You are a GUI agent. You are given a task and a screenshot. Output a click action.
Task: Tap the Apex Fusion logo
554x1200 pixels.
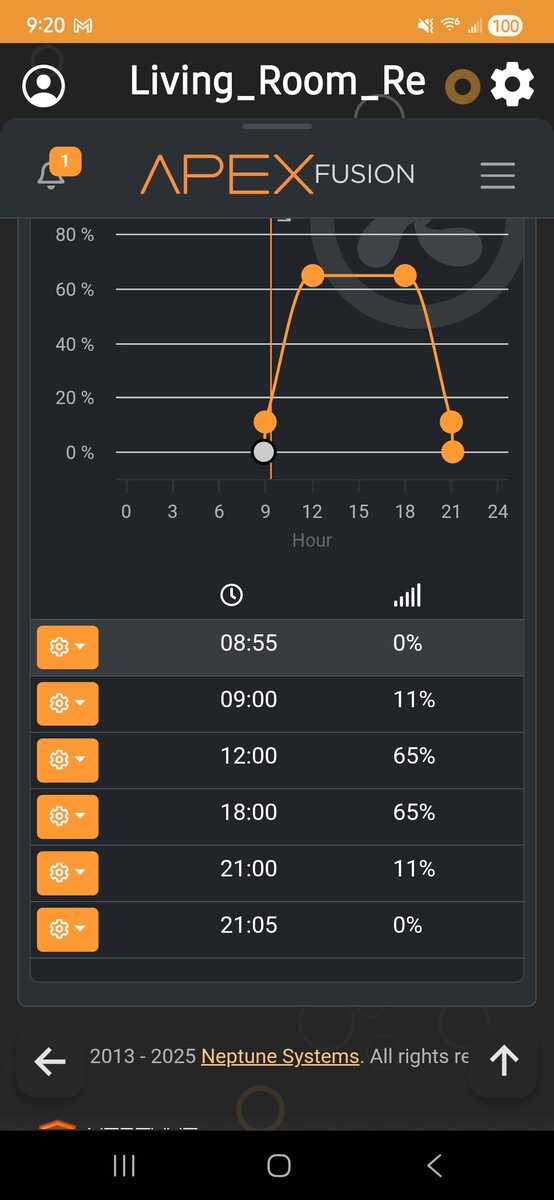[x=277, y=175]
